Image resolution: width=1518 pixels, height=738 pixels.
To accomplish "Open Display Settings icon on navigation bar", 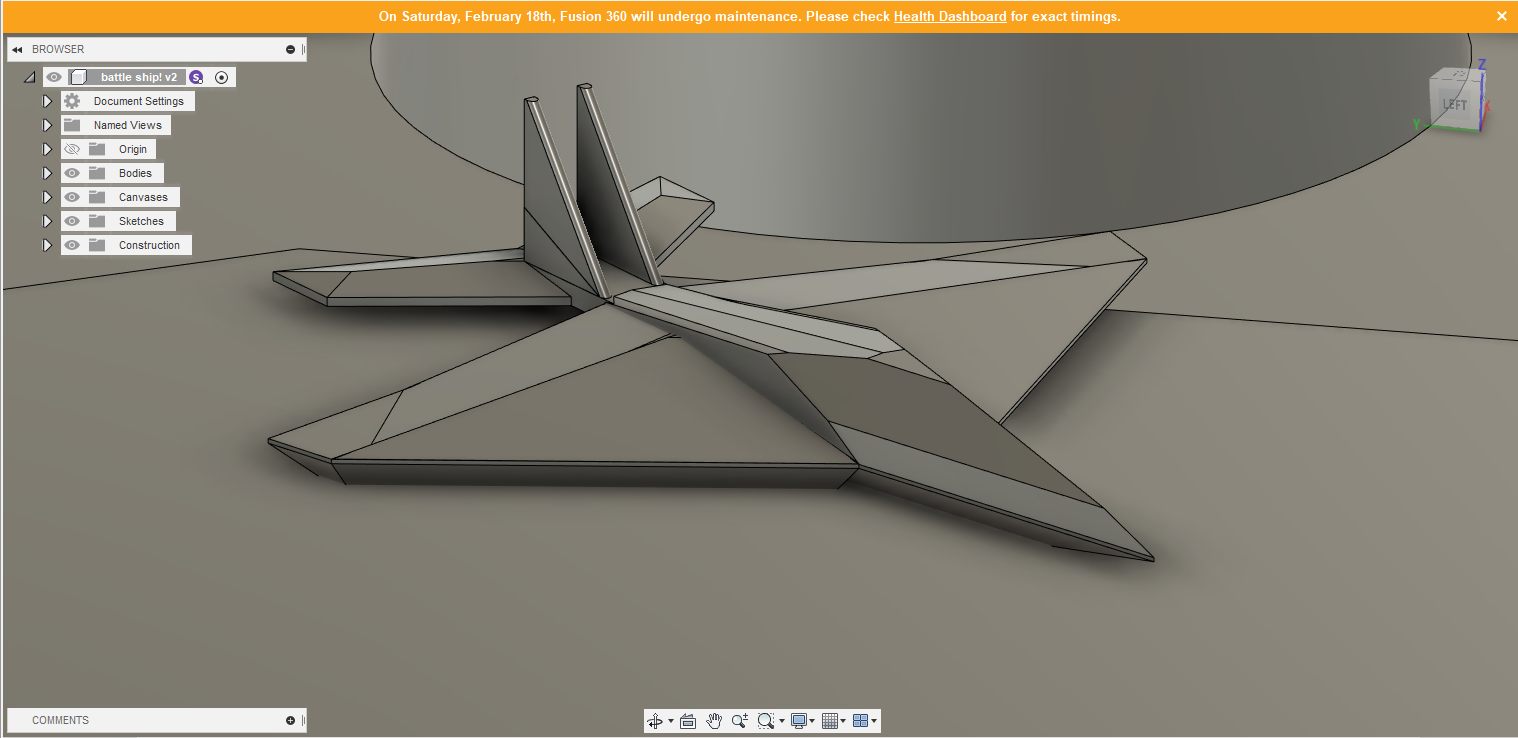I will pyautogui.click(x=799, y=720).
